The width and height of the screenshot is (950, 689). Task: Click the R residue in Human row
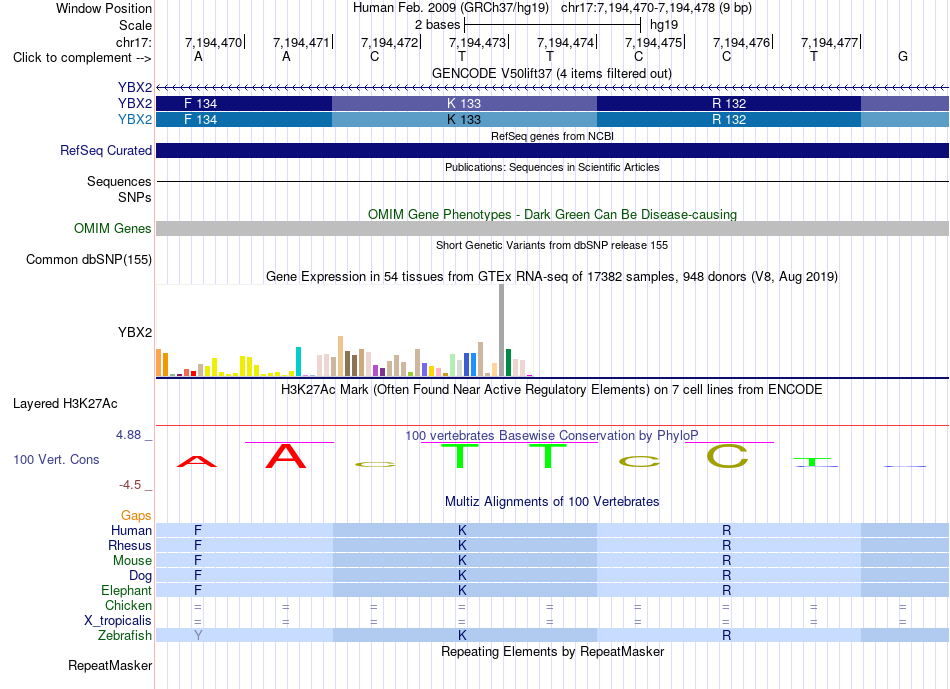[x=726, y=530]
